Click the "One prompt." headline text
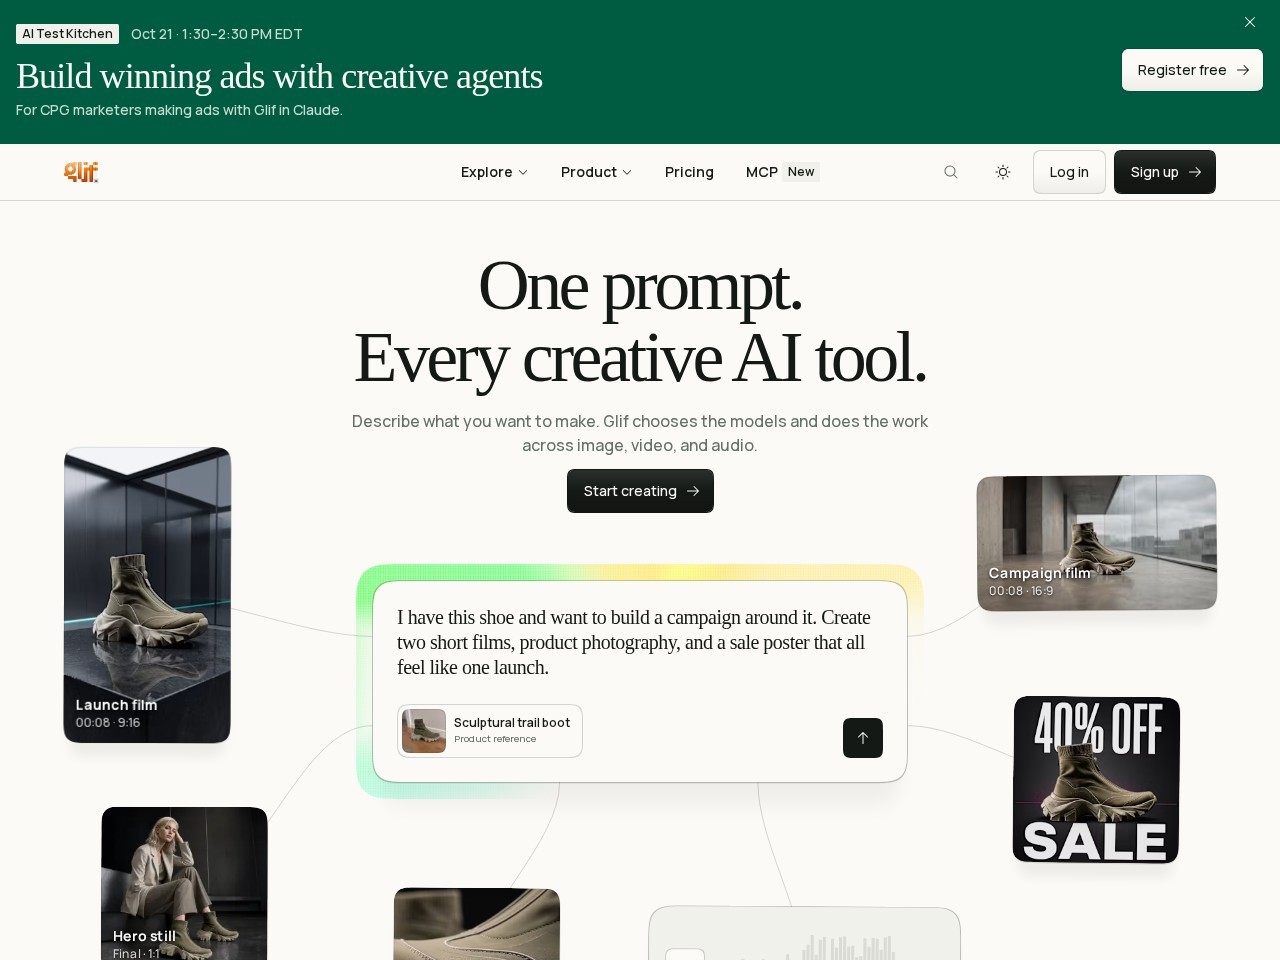Screen dimensions: 1280x960 pos(640,286)
